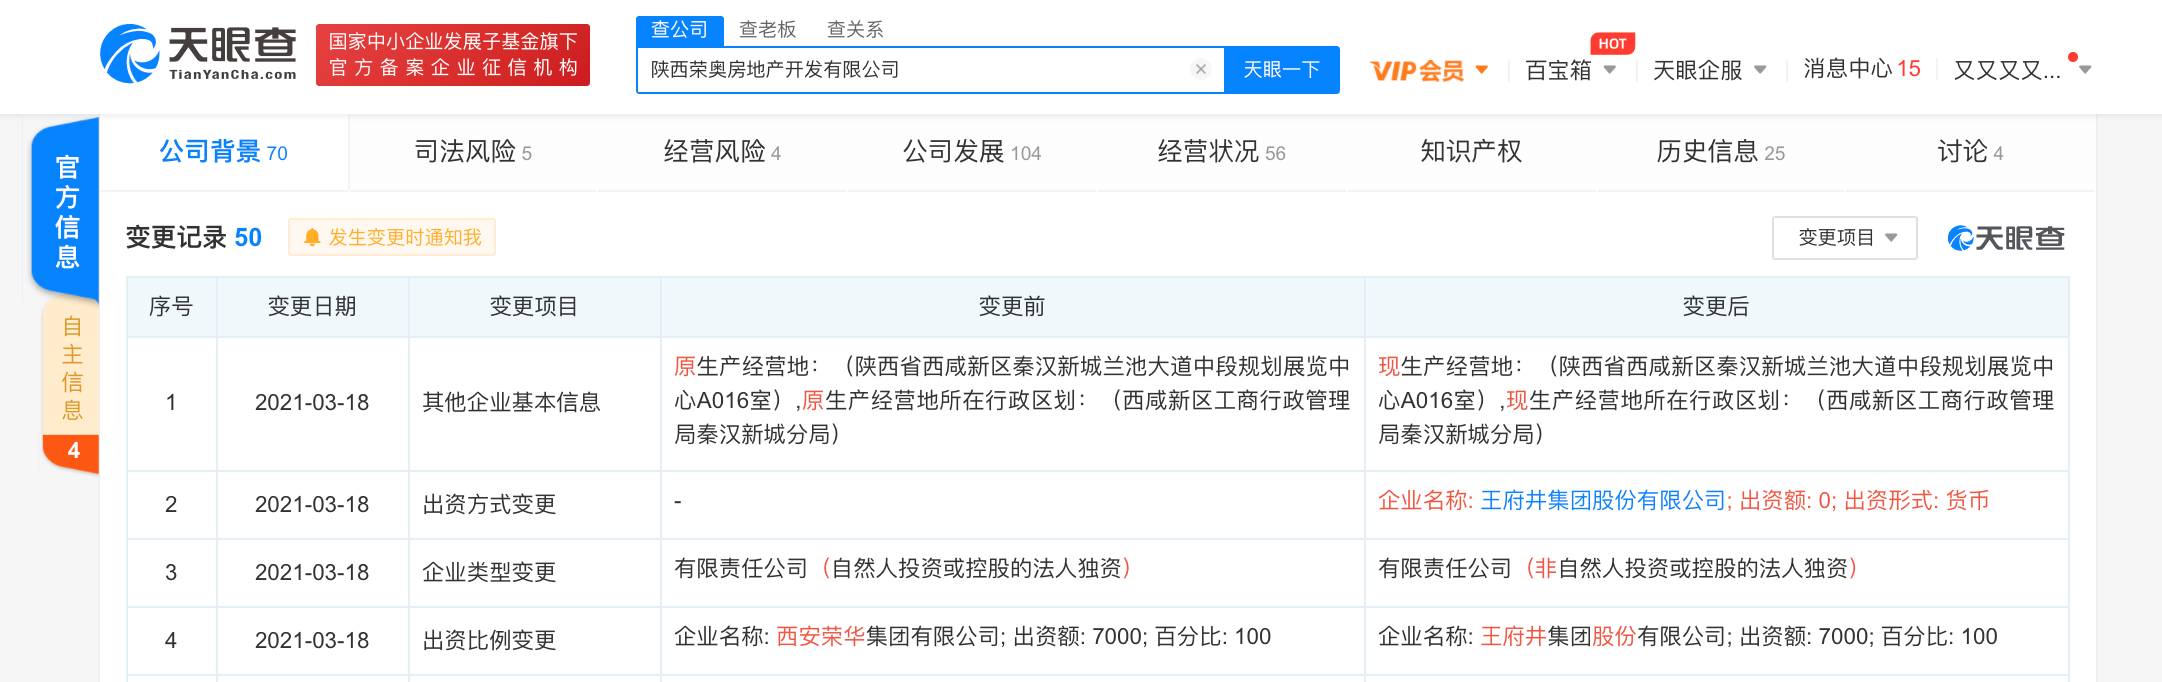This screenshot has height=682, width=2162.
Task: Click the 变更后 column header
Action: click(x=1716, y=307)
